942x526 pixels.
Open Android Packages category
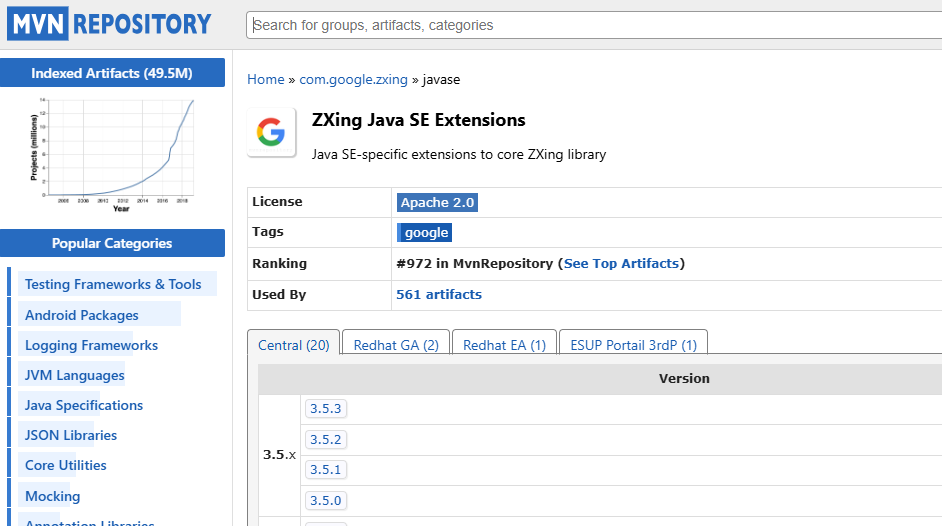click(x=82, y=315)
